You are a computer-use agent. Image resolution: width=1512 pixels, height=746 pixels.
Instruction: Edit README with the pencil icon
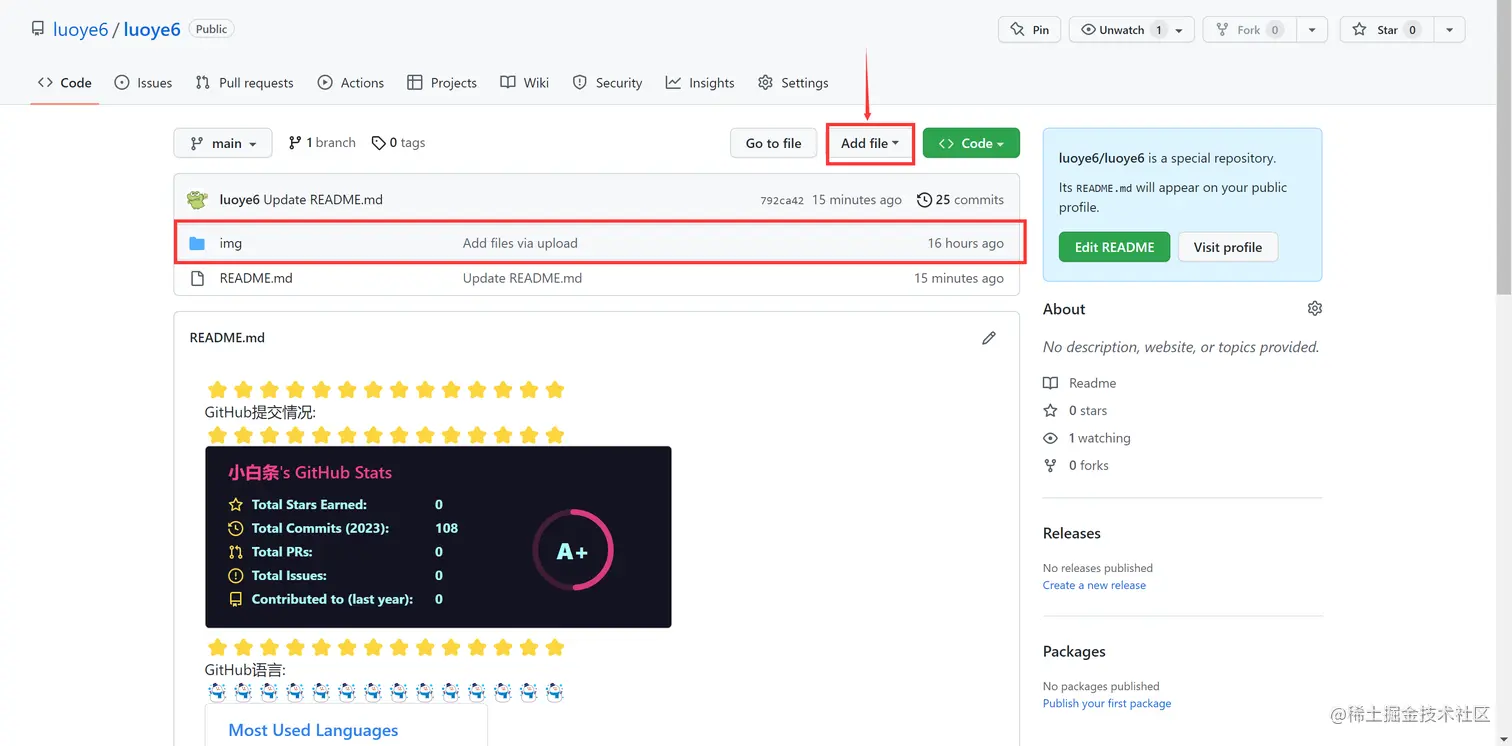(989, 338)
